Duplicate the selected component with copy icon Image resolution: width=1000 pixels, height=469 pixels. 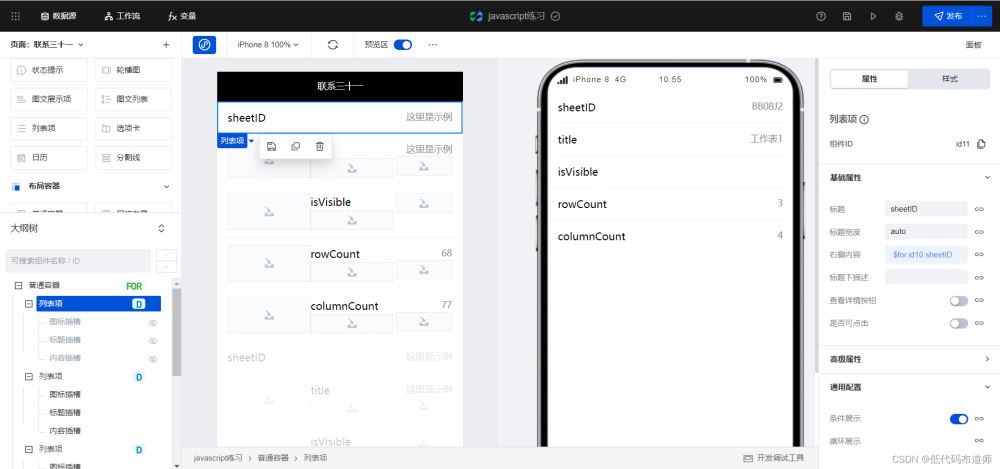pyautogui.click(x=295, y=146)
